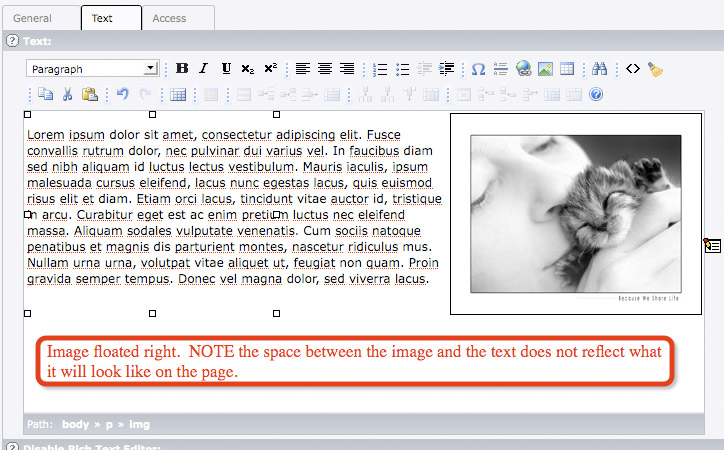Click the cut scissors icon
This screenshot has width=724, height=450.
(x=68, y=95)
